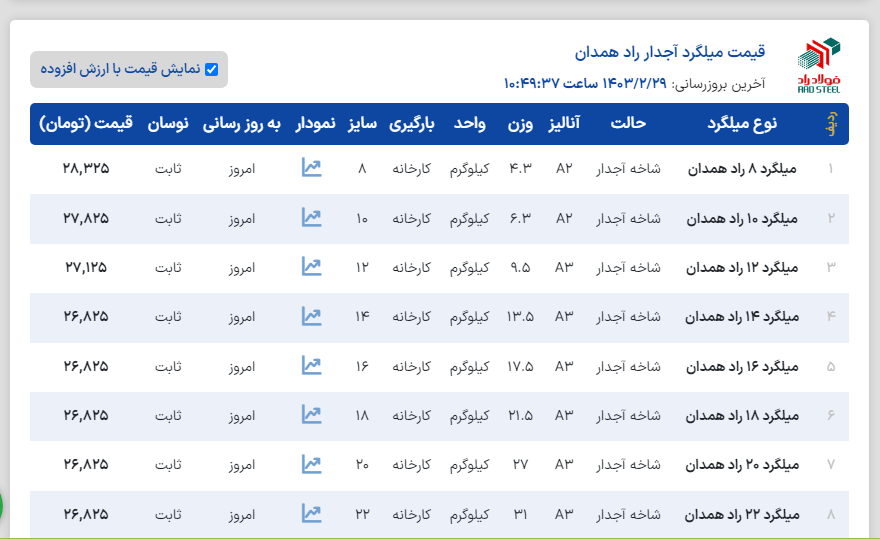
Task: Toggle نمایش قیمت با ارزش افزوده checkbox
Action: pyautogui.click(x=211, y=69)
